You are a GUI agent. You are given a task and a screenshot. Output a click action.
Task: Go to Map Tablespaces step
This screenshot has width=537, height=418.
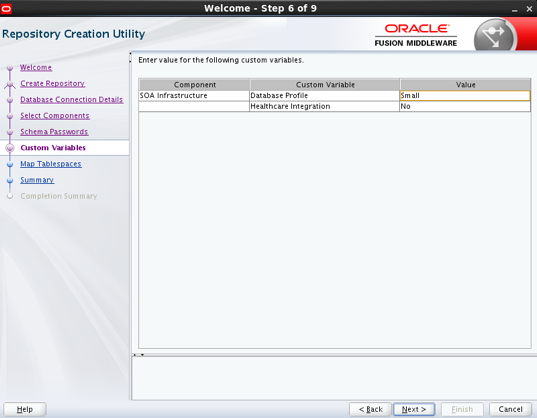click(51, 164)
